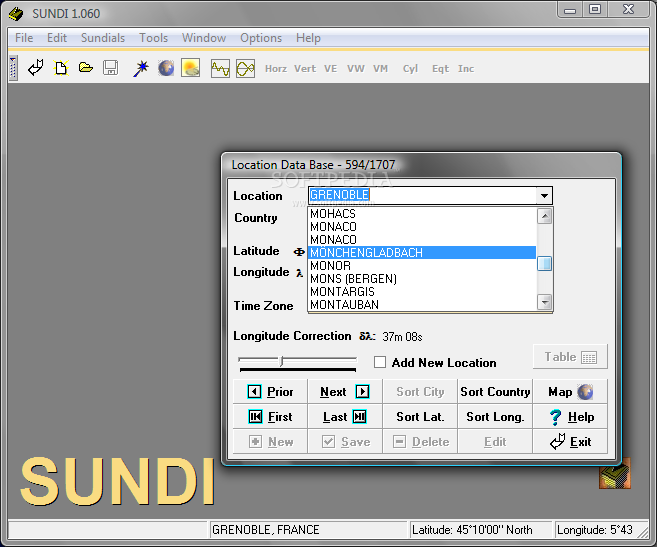The width and height of the screenshot is (657, 547).
Task: Collapse the Location combo box arrow
Action: click(544, 196)
